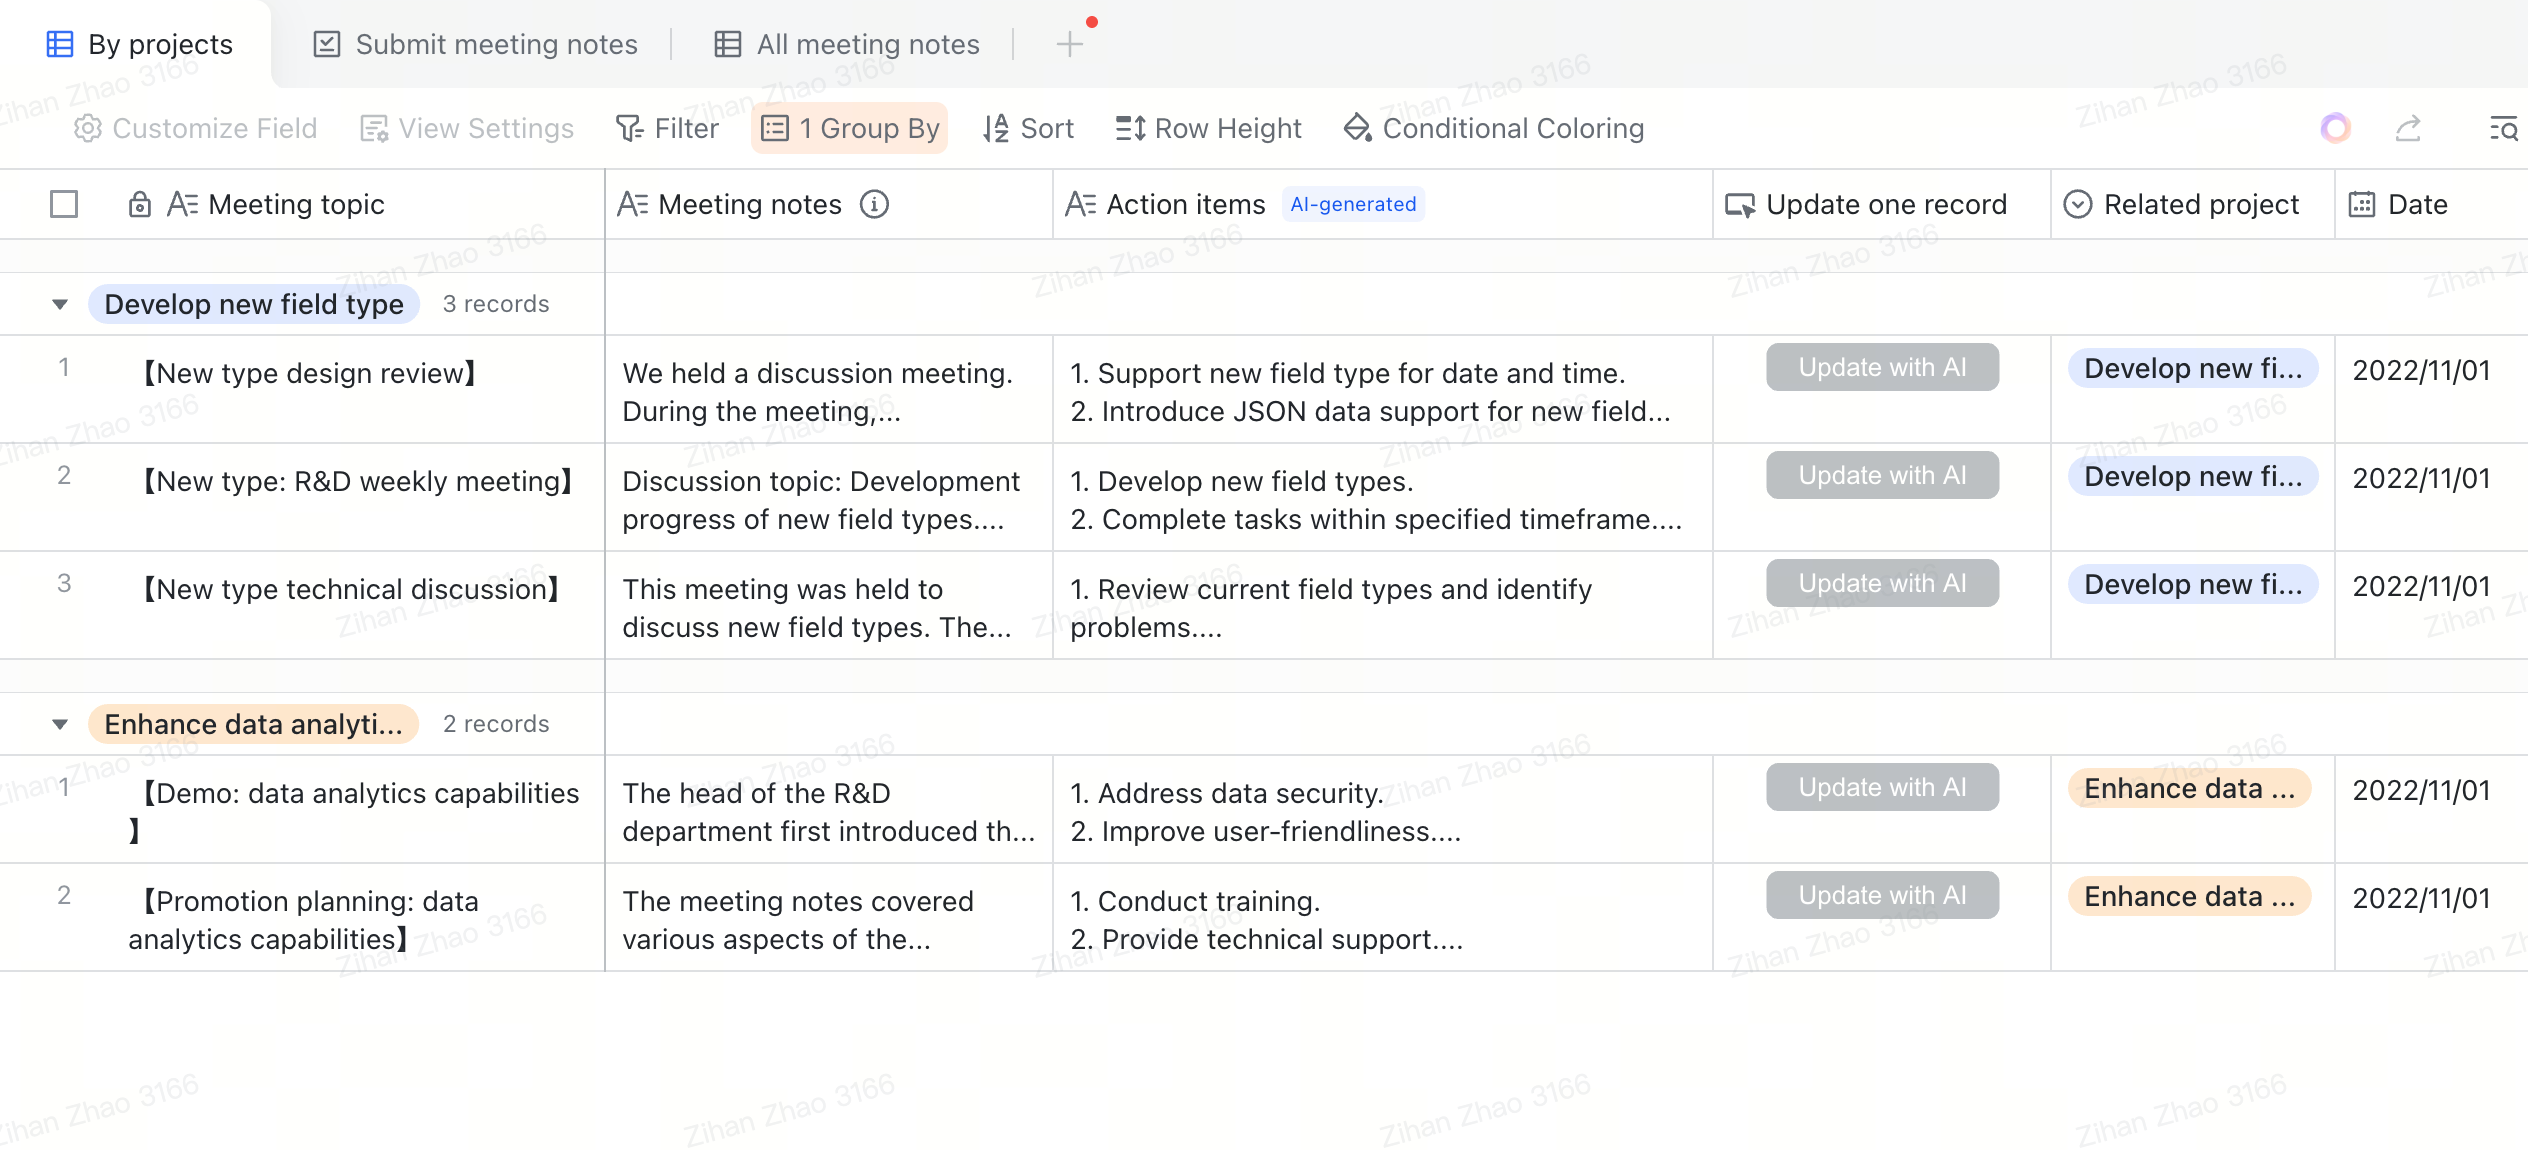Open Row Height settings
The image size is (2528, 1150).
click(1208, 128)
